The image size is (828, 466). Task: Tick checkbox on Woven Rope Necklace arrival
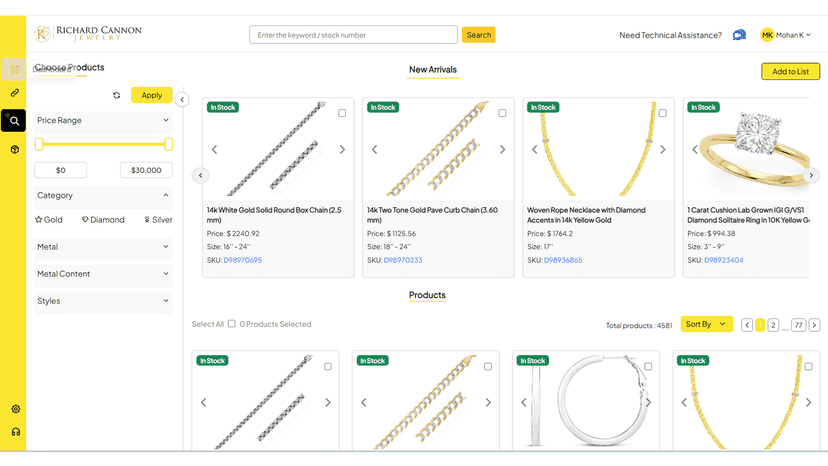coord(663,113)
